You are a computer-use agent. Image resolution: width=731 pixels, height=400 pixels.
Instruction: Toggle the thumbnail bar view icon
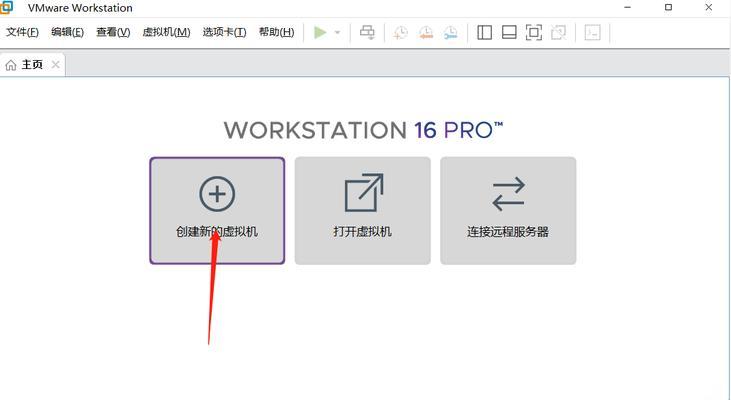click(x=509, y=32)
